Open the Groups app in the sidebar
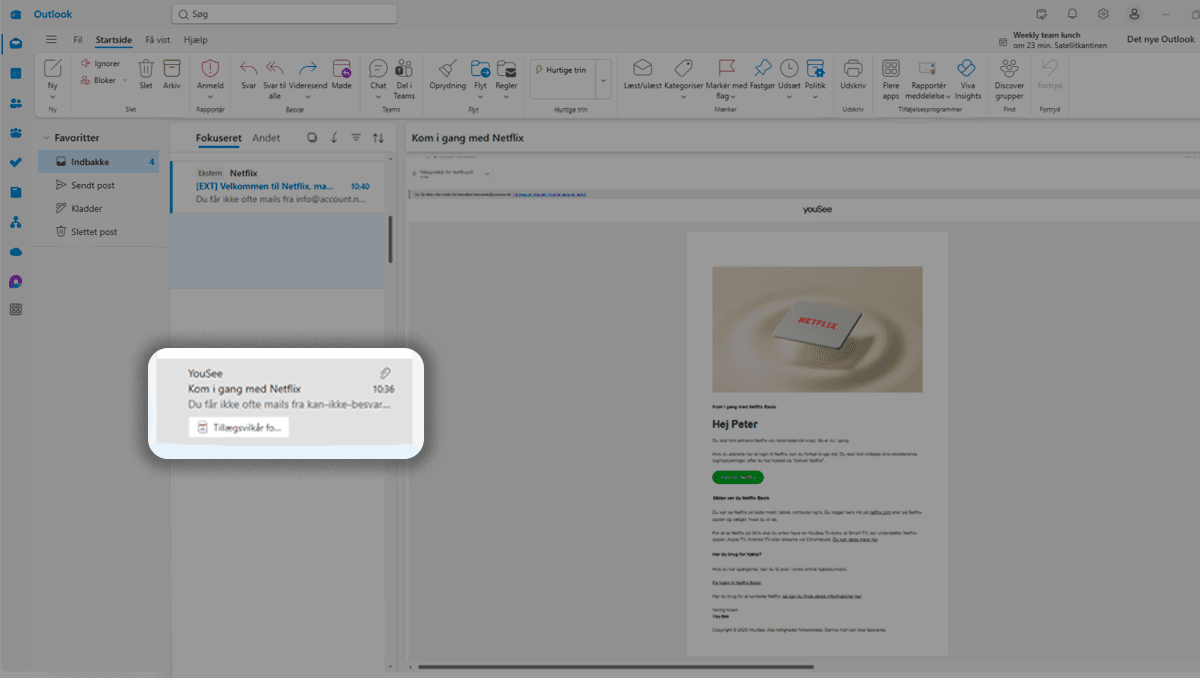1200x678 pixels. pos(16,133)
